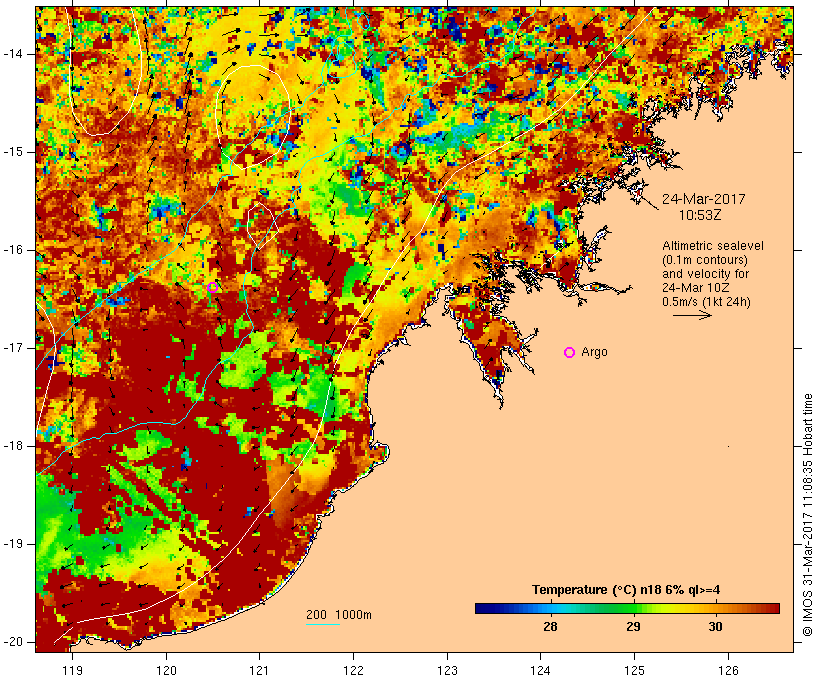
Task: Click the '200 1000m' depth contour label
Action: 339,615
